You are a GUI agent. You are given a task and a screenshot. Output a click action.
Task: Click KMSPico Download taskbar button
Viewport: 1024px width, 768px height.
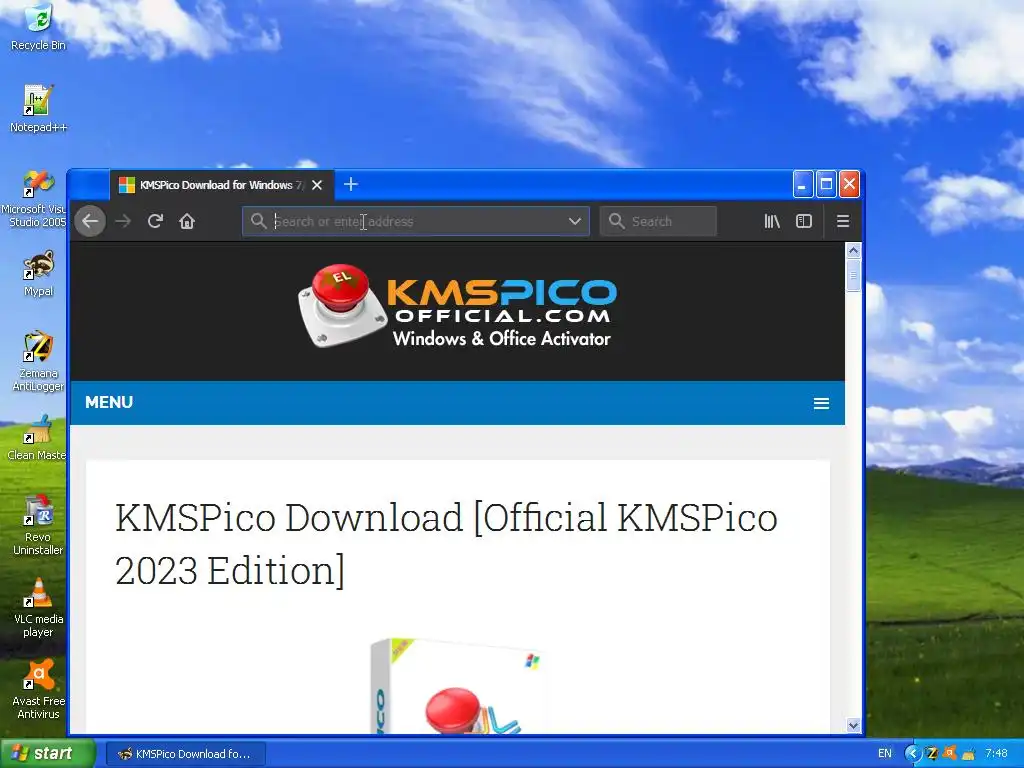[186, 754]
